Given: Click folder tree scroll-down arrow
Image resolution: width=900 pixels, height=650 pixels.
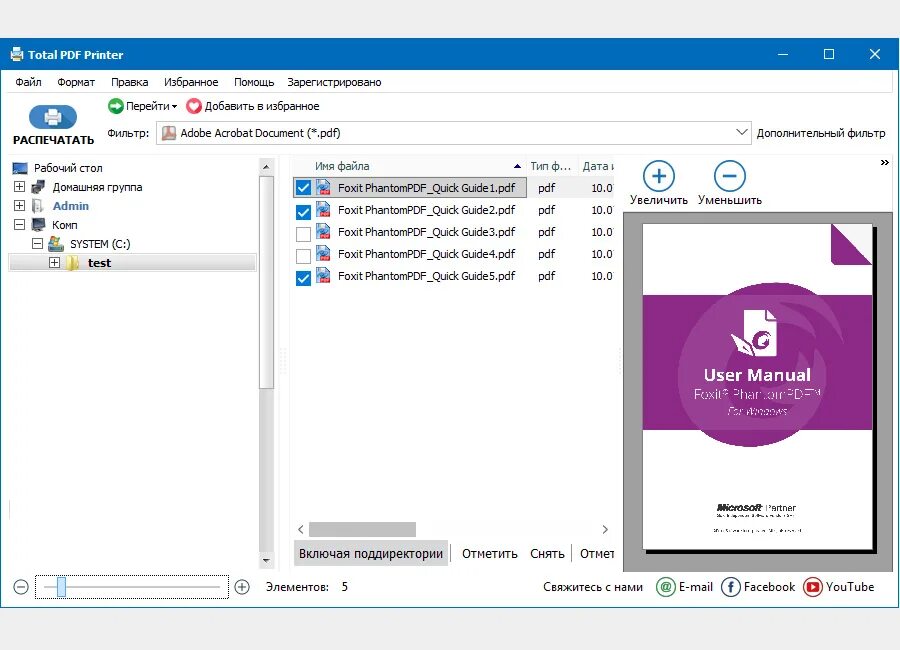Looking at the screenshot, I should pos(266,560).
